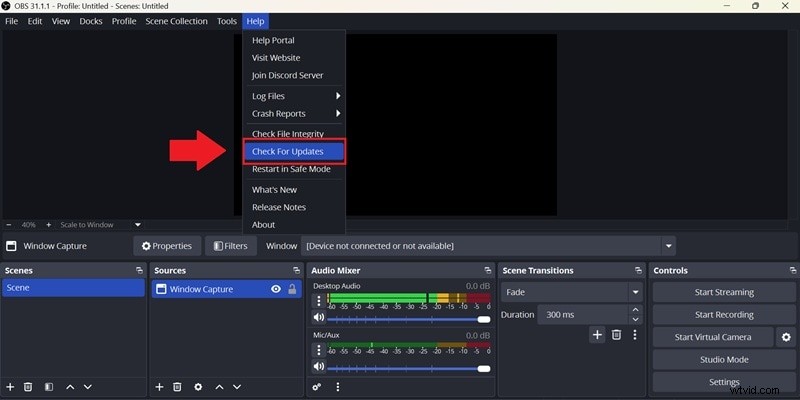This screenshot has height=400, width=800.
Task: Add a new scene with plus icon
Action: click(10, 387)
